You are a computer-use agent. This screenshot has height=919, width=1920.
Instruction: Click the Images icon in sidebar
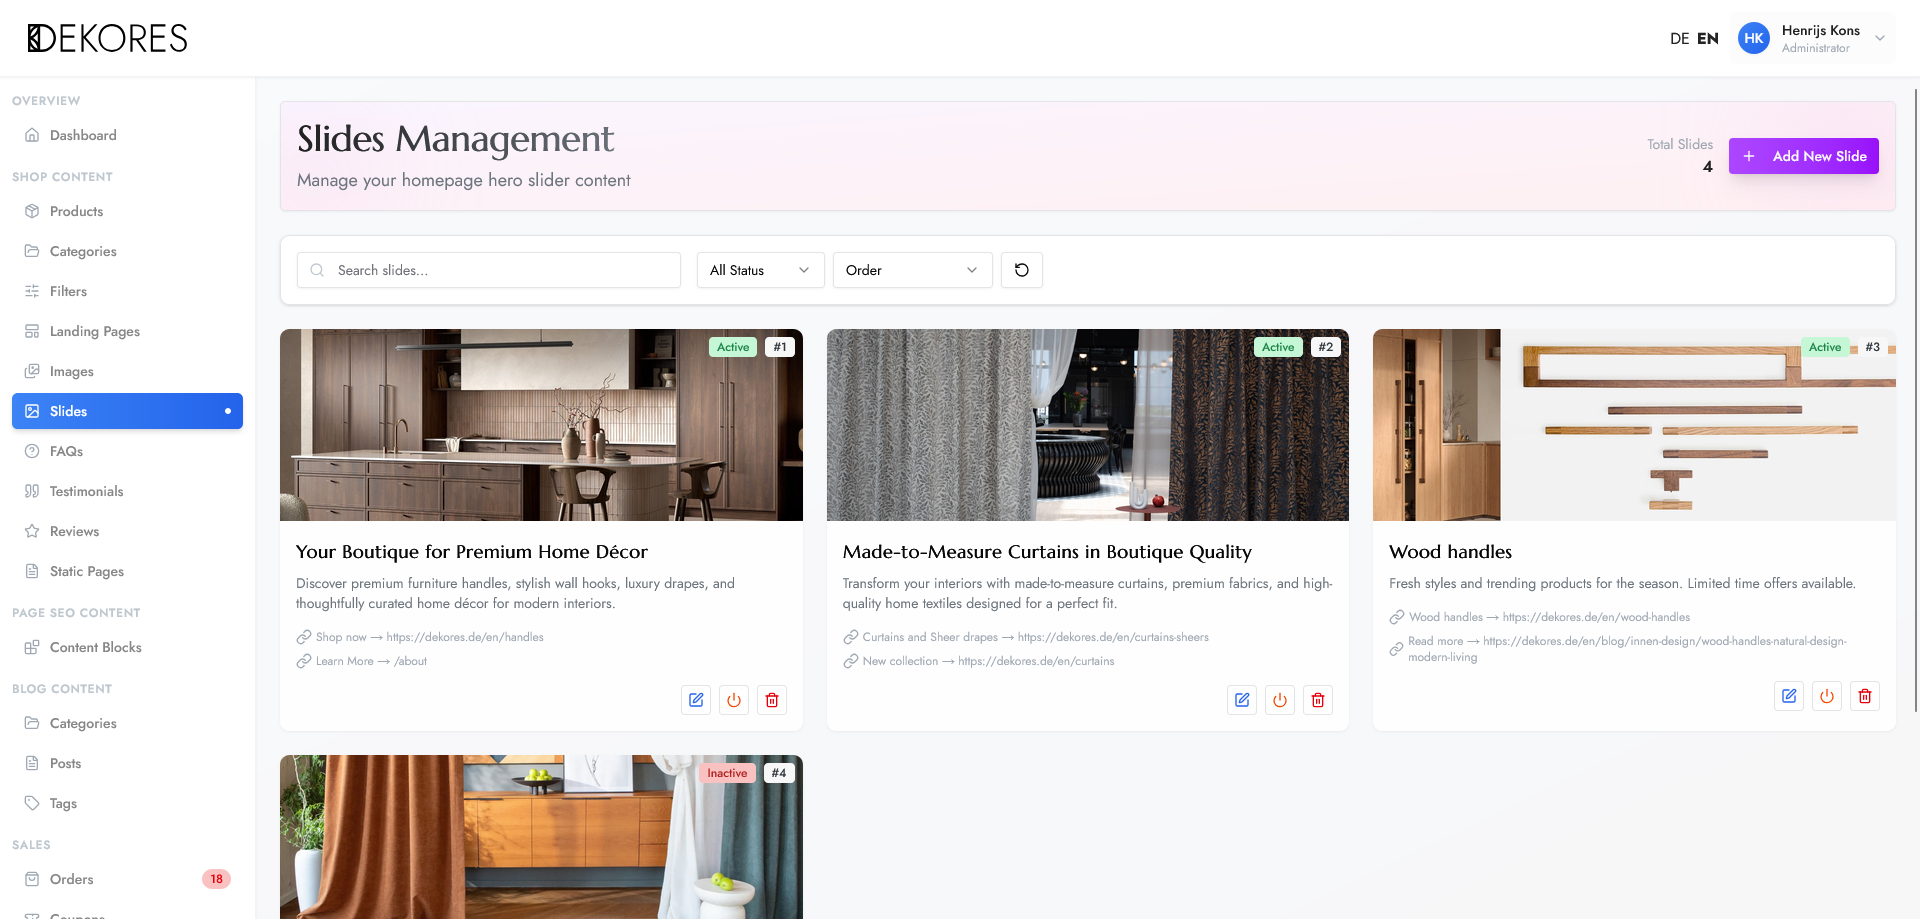coord(32,371)
